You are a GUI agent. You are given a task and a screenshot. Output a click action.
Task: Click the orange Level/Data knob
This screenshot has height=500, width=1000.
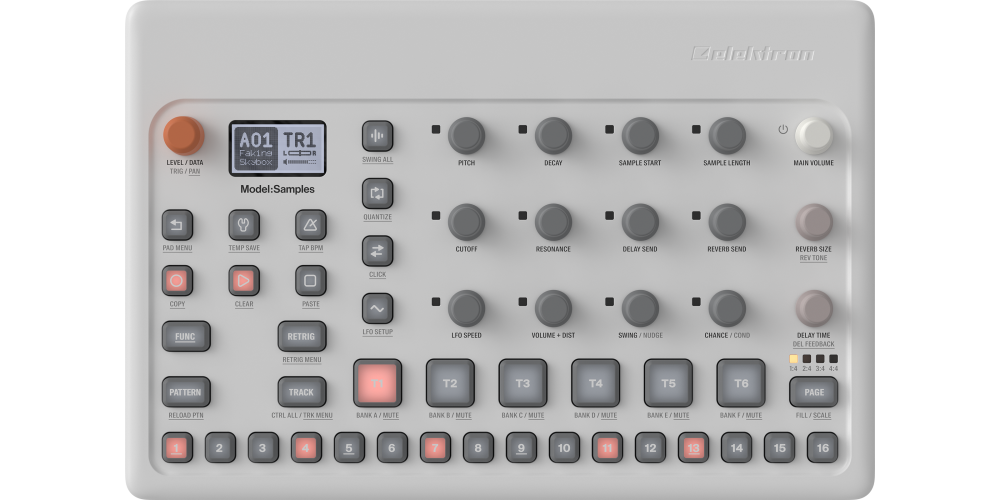(184, 136)
